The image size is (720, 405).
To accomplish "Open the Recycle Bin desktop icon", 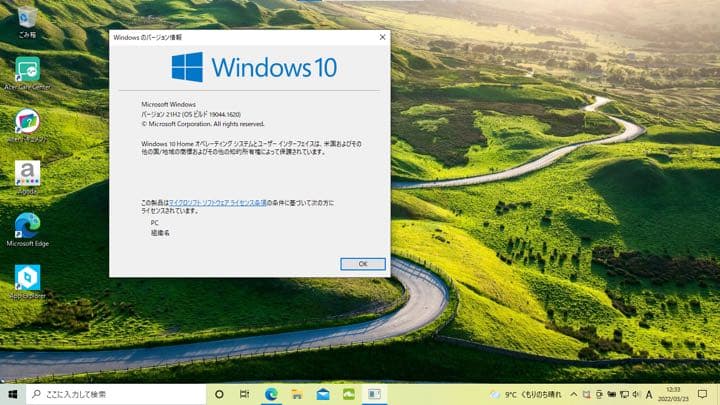I will [x=27, y=22].
